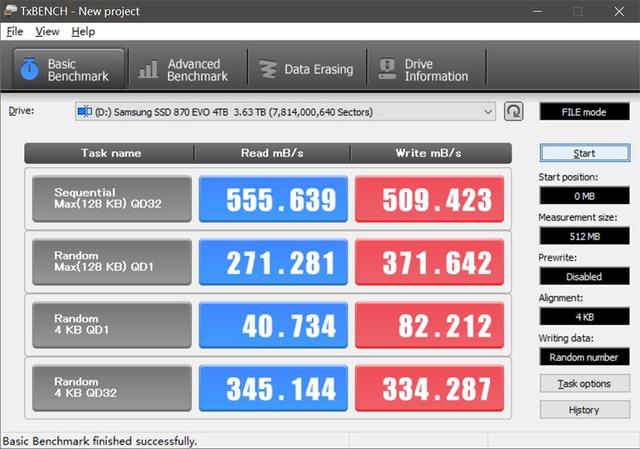
Task: Click the Write mB/s column header
Action: tap(429, 153)
